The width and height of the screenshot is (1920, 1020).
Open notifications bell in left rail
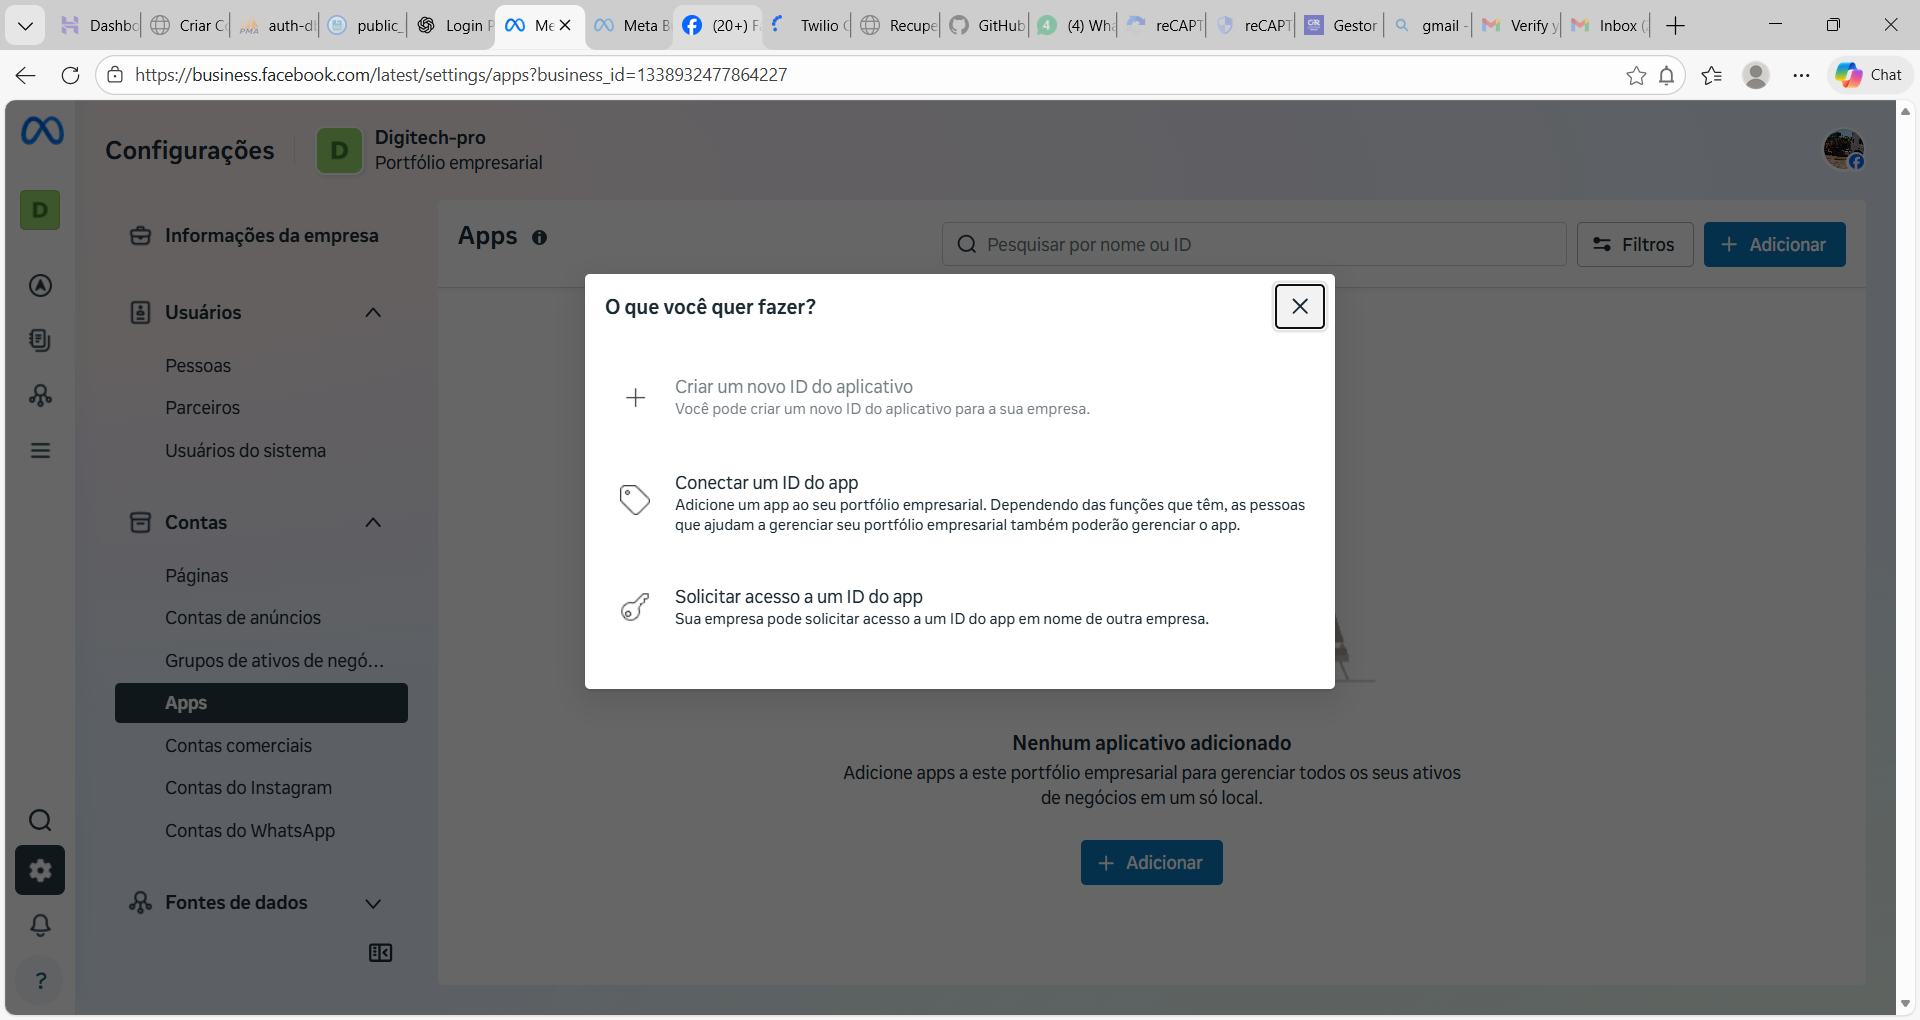coord(40,926)
